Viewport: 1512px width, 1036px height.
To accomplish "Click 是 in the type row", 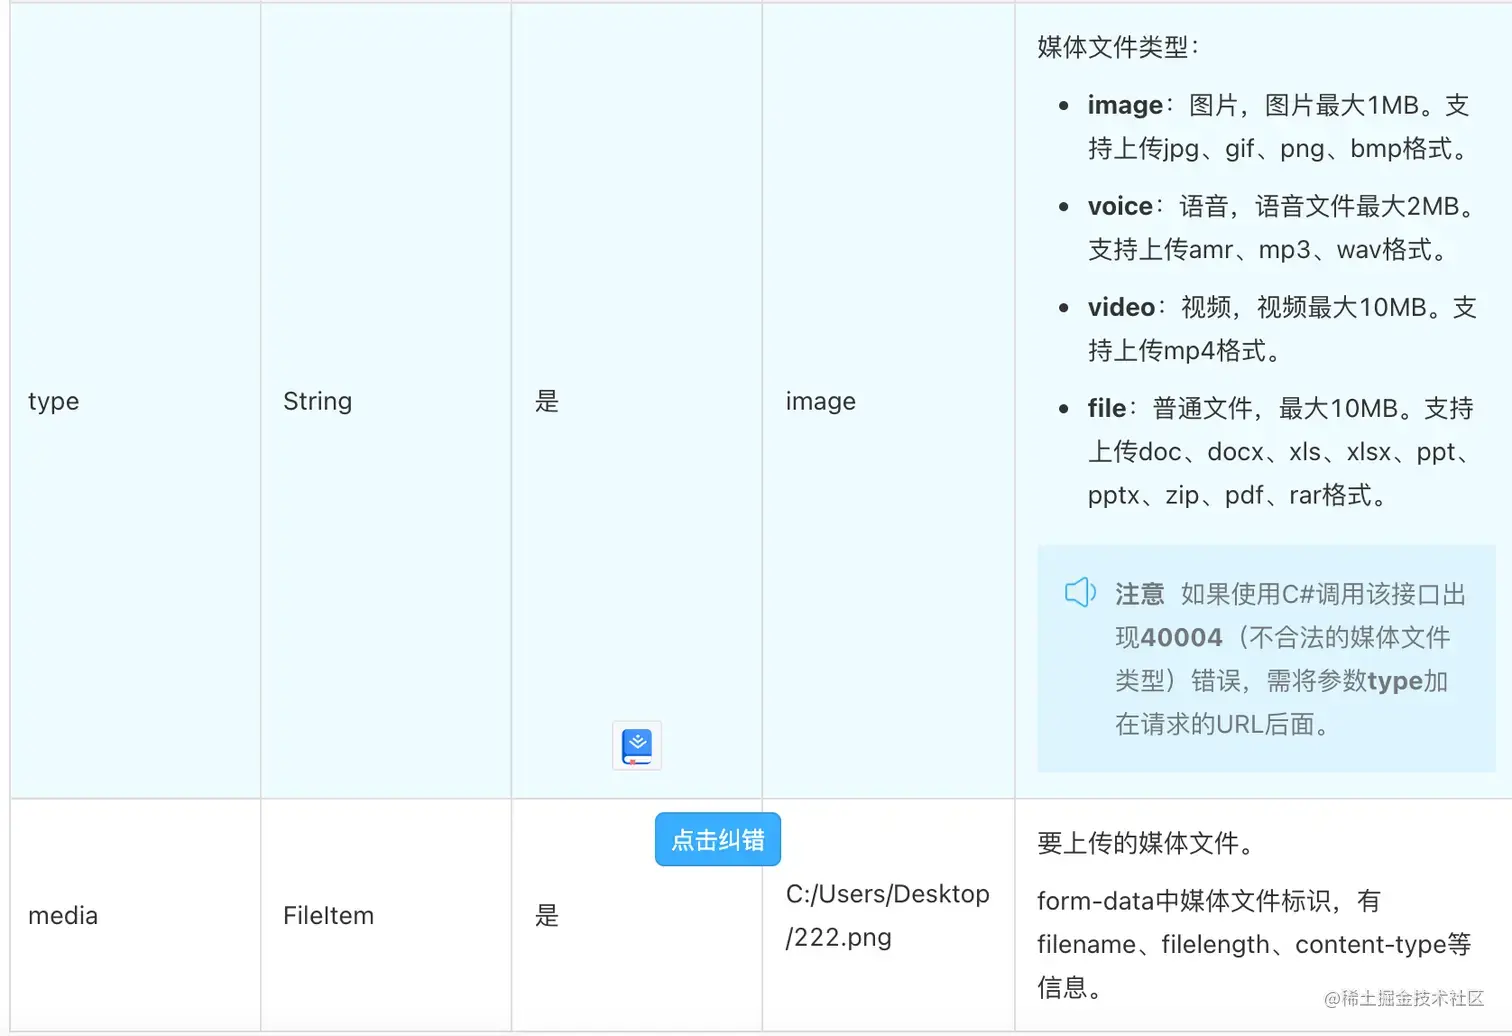I will tap(546, 401).
